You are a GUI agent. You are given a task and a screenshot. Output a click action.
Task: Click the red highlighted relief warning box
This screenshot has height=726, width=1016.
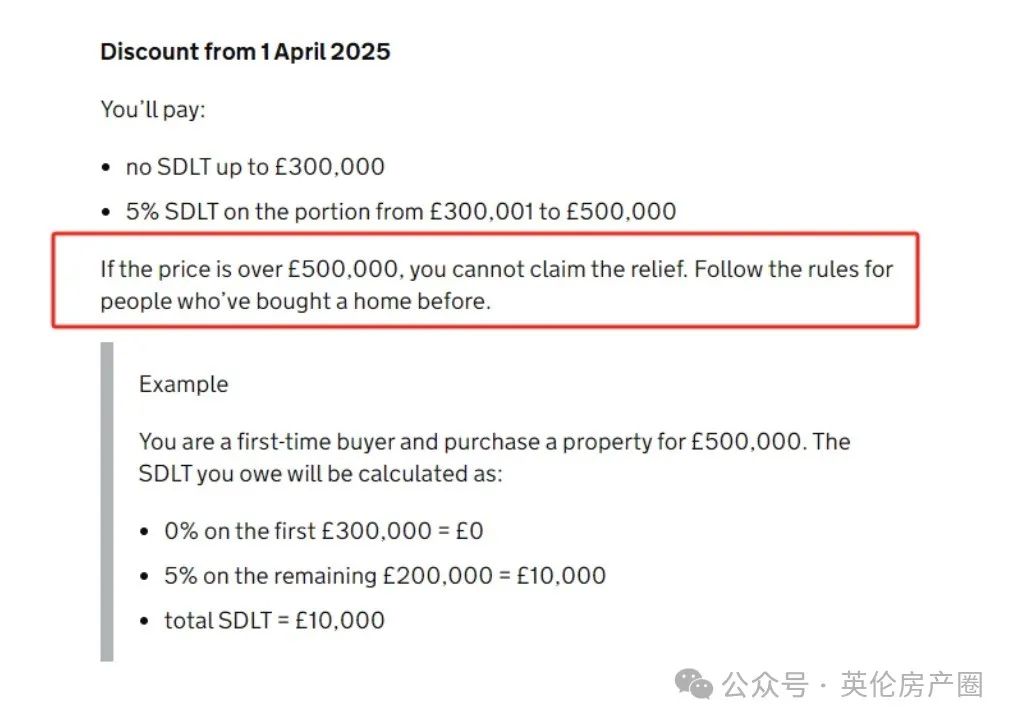(485, 280)
